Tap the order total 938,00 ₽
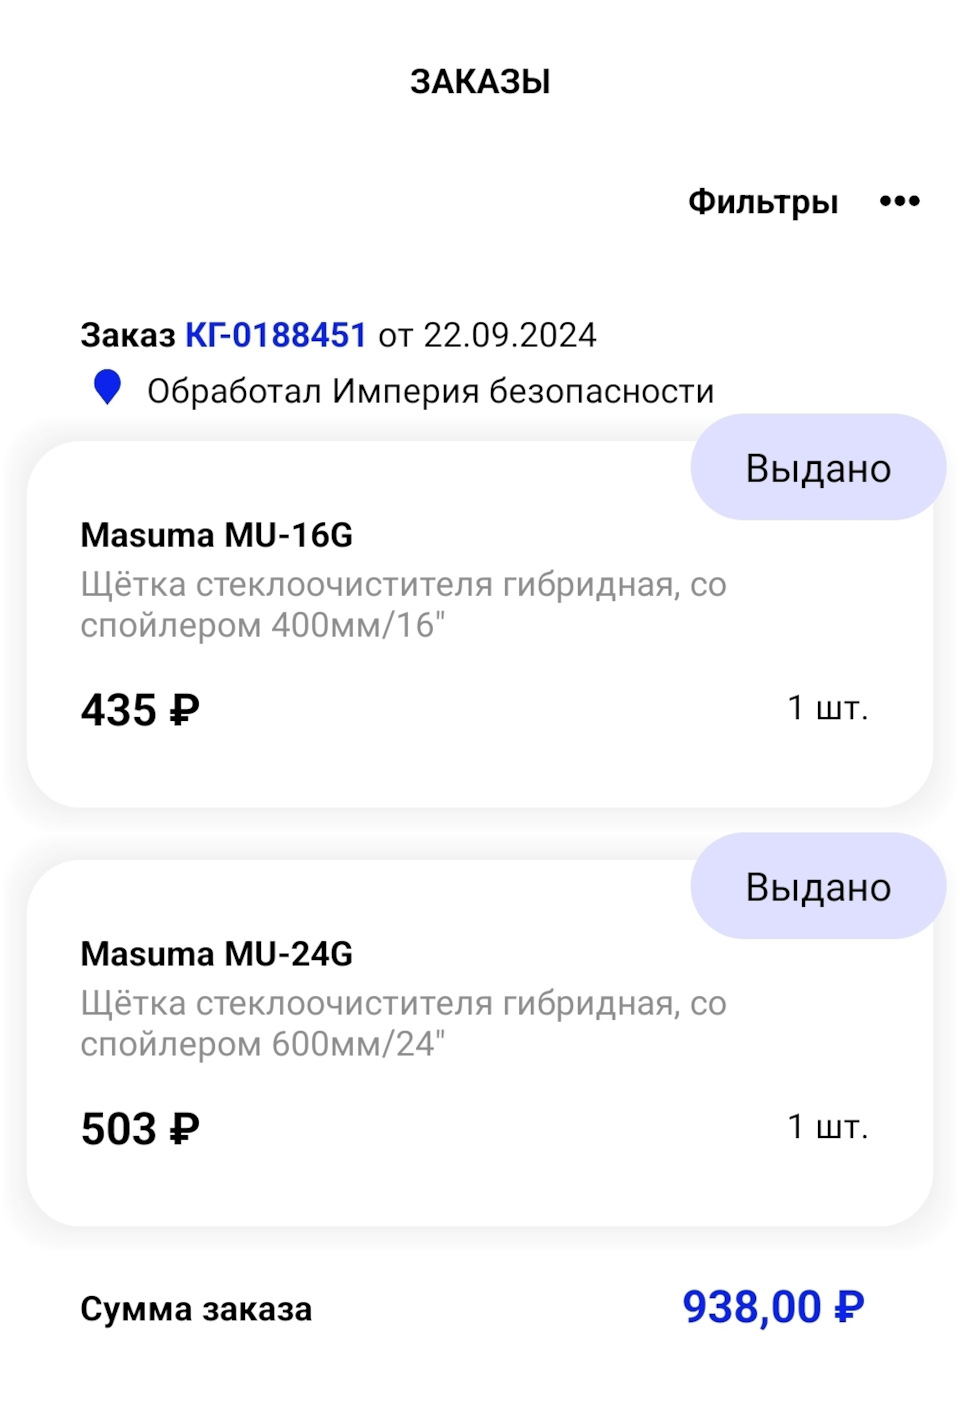The height and width of the screenshot is (1414, 960). [773, 1307]
